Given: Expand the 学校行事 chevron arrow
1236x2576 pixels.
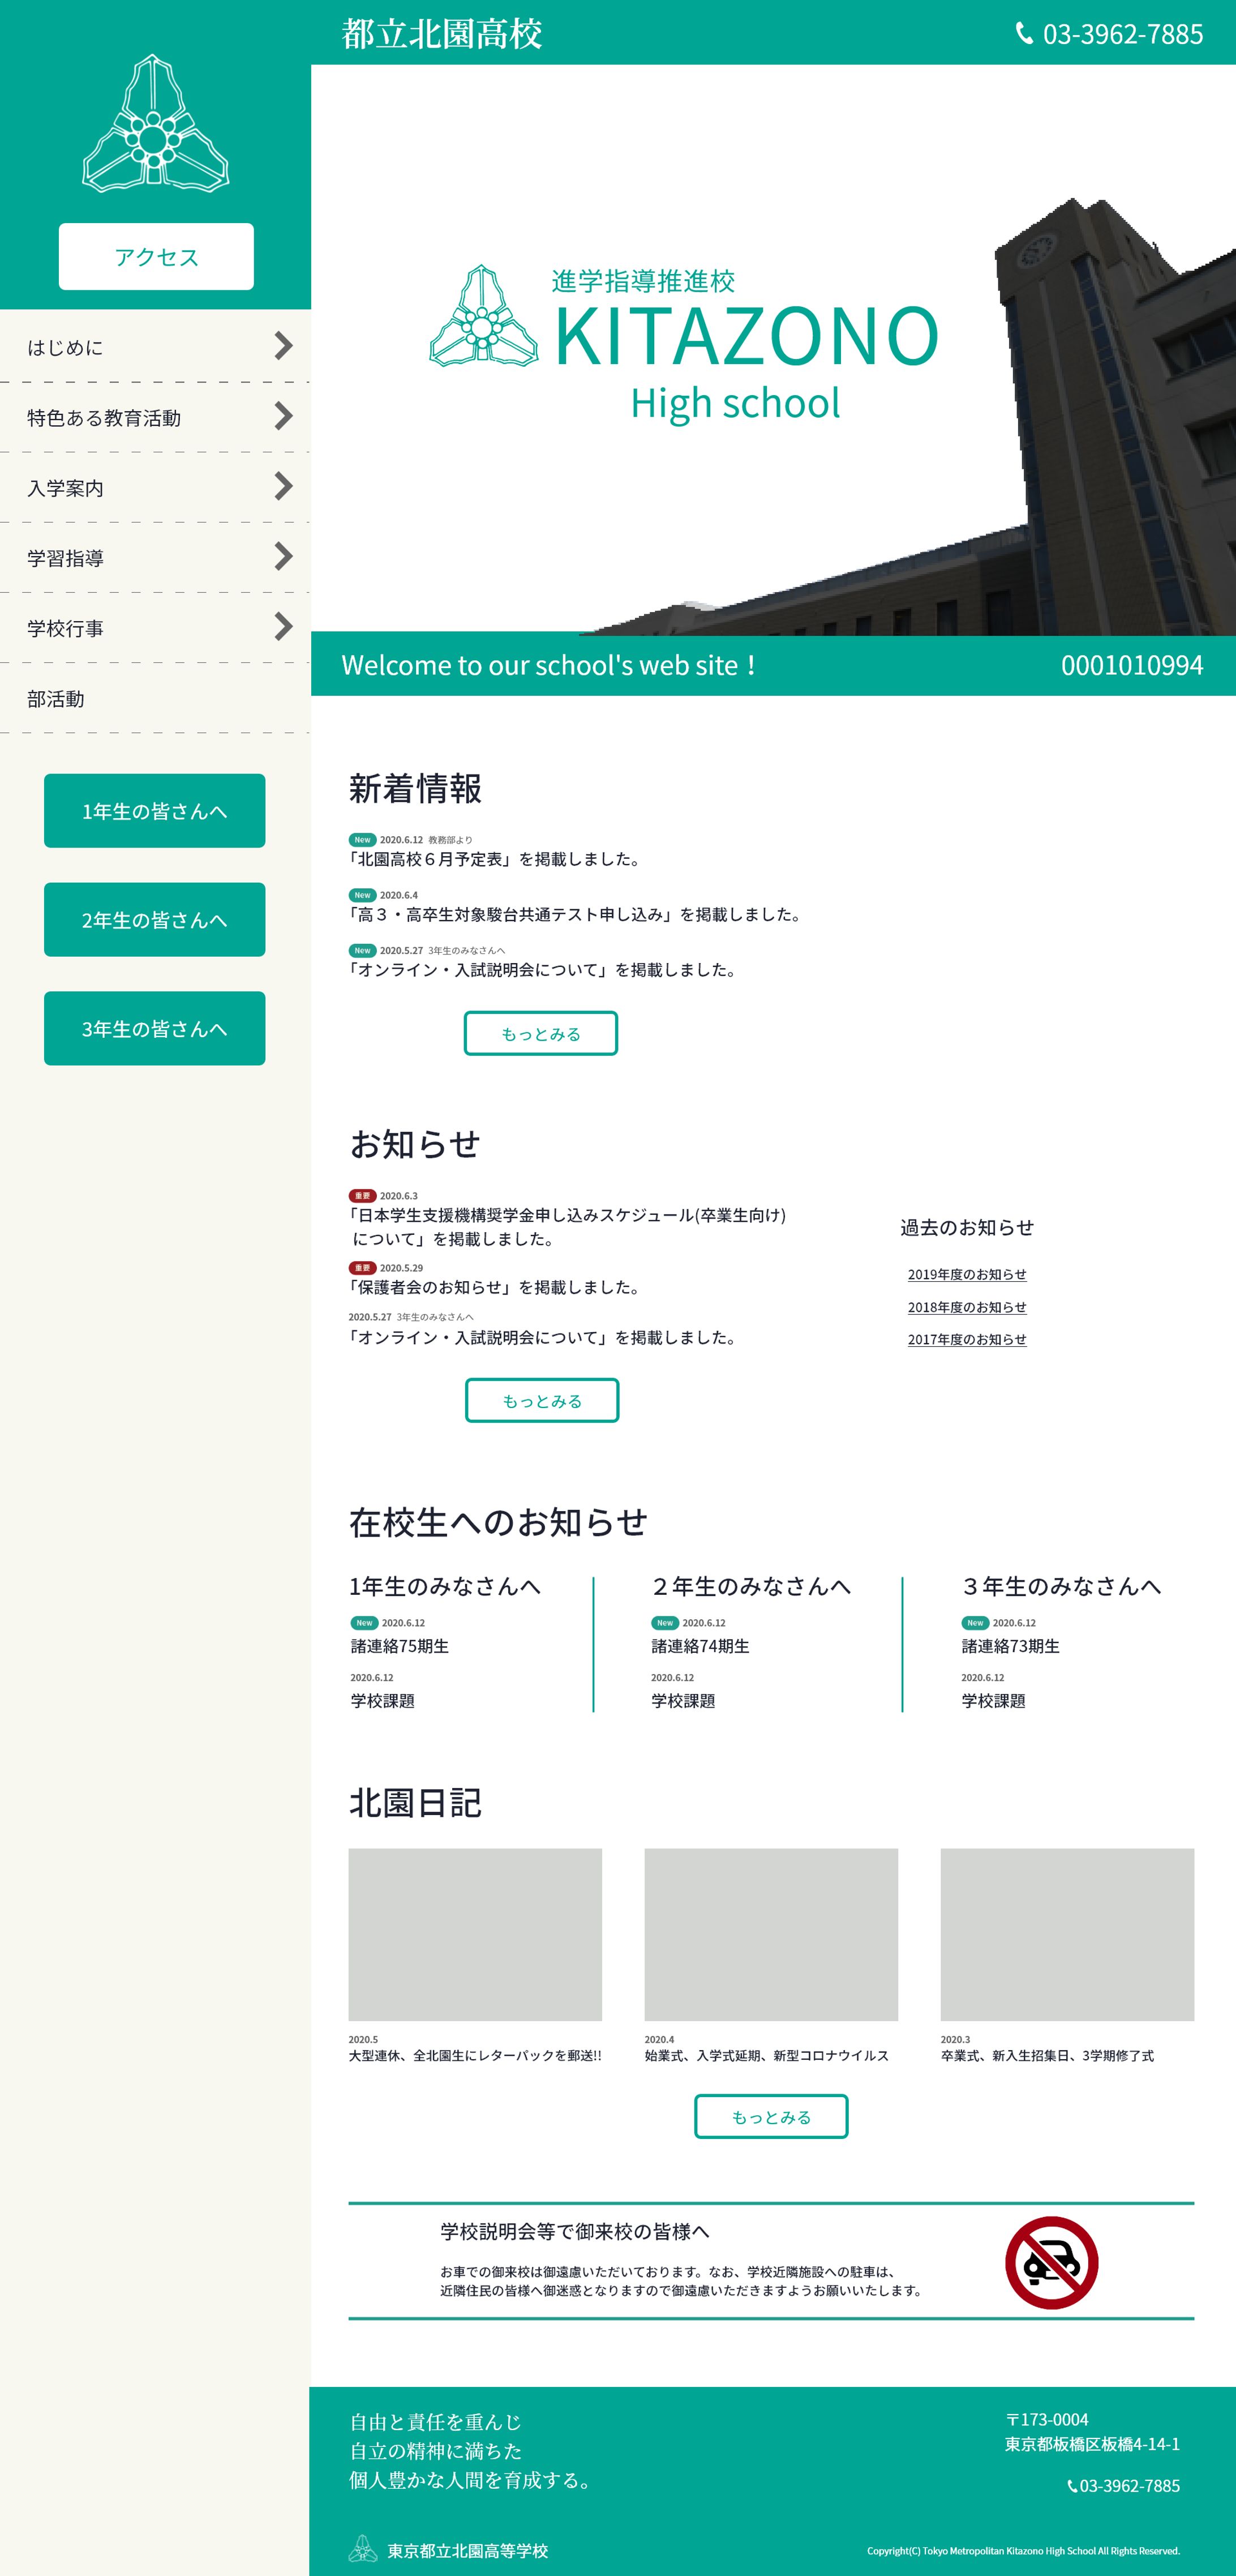Looking at the screenshot, I should (284, 626).
